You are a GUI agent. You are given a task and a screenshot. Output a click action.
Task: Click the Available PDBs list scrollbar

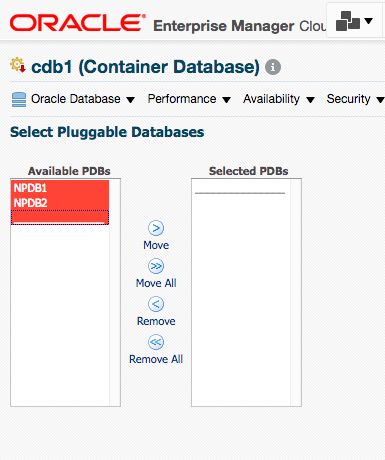[115, 292]
